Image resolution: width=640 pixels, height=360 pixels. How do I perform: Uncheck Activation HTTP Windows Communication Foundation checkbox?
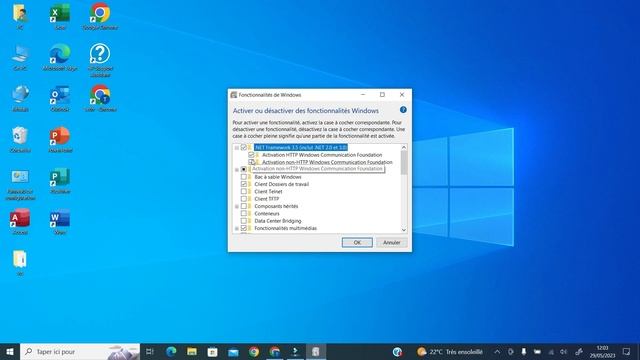pos(251,155)
